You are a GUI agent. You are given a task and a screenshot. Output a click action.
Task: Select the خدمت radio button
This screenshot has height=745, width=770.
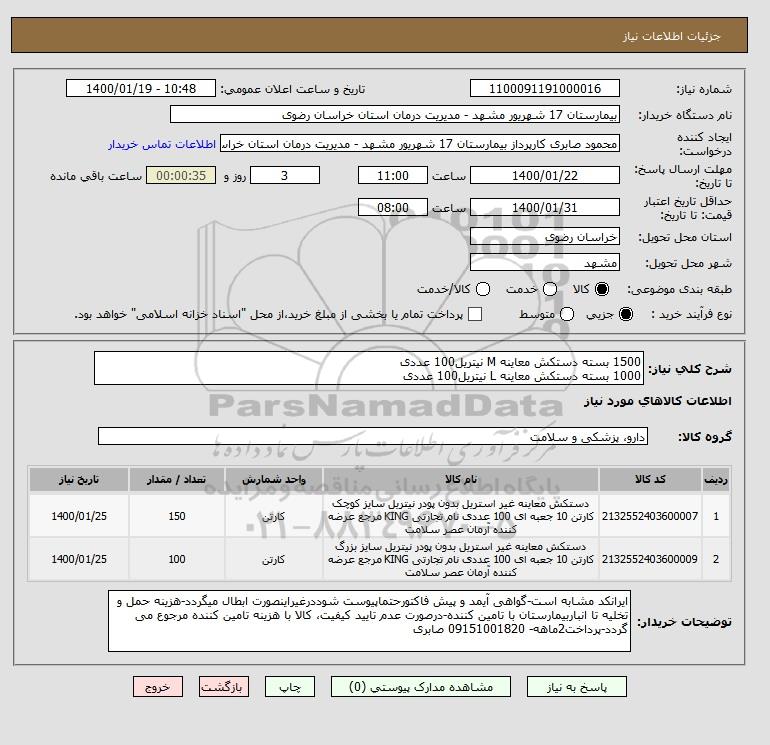[550, 289]
